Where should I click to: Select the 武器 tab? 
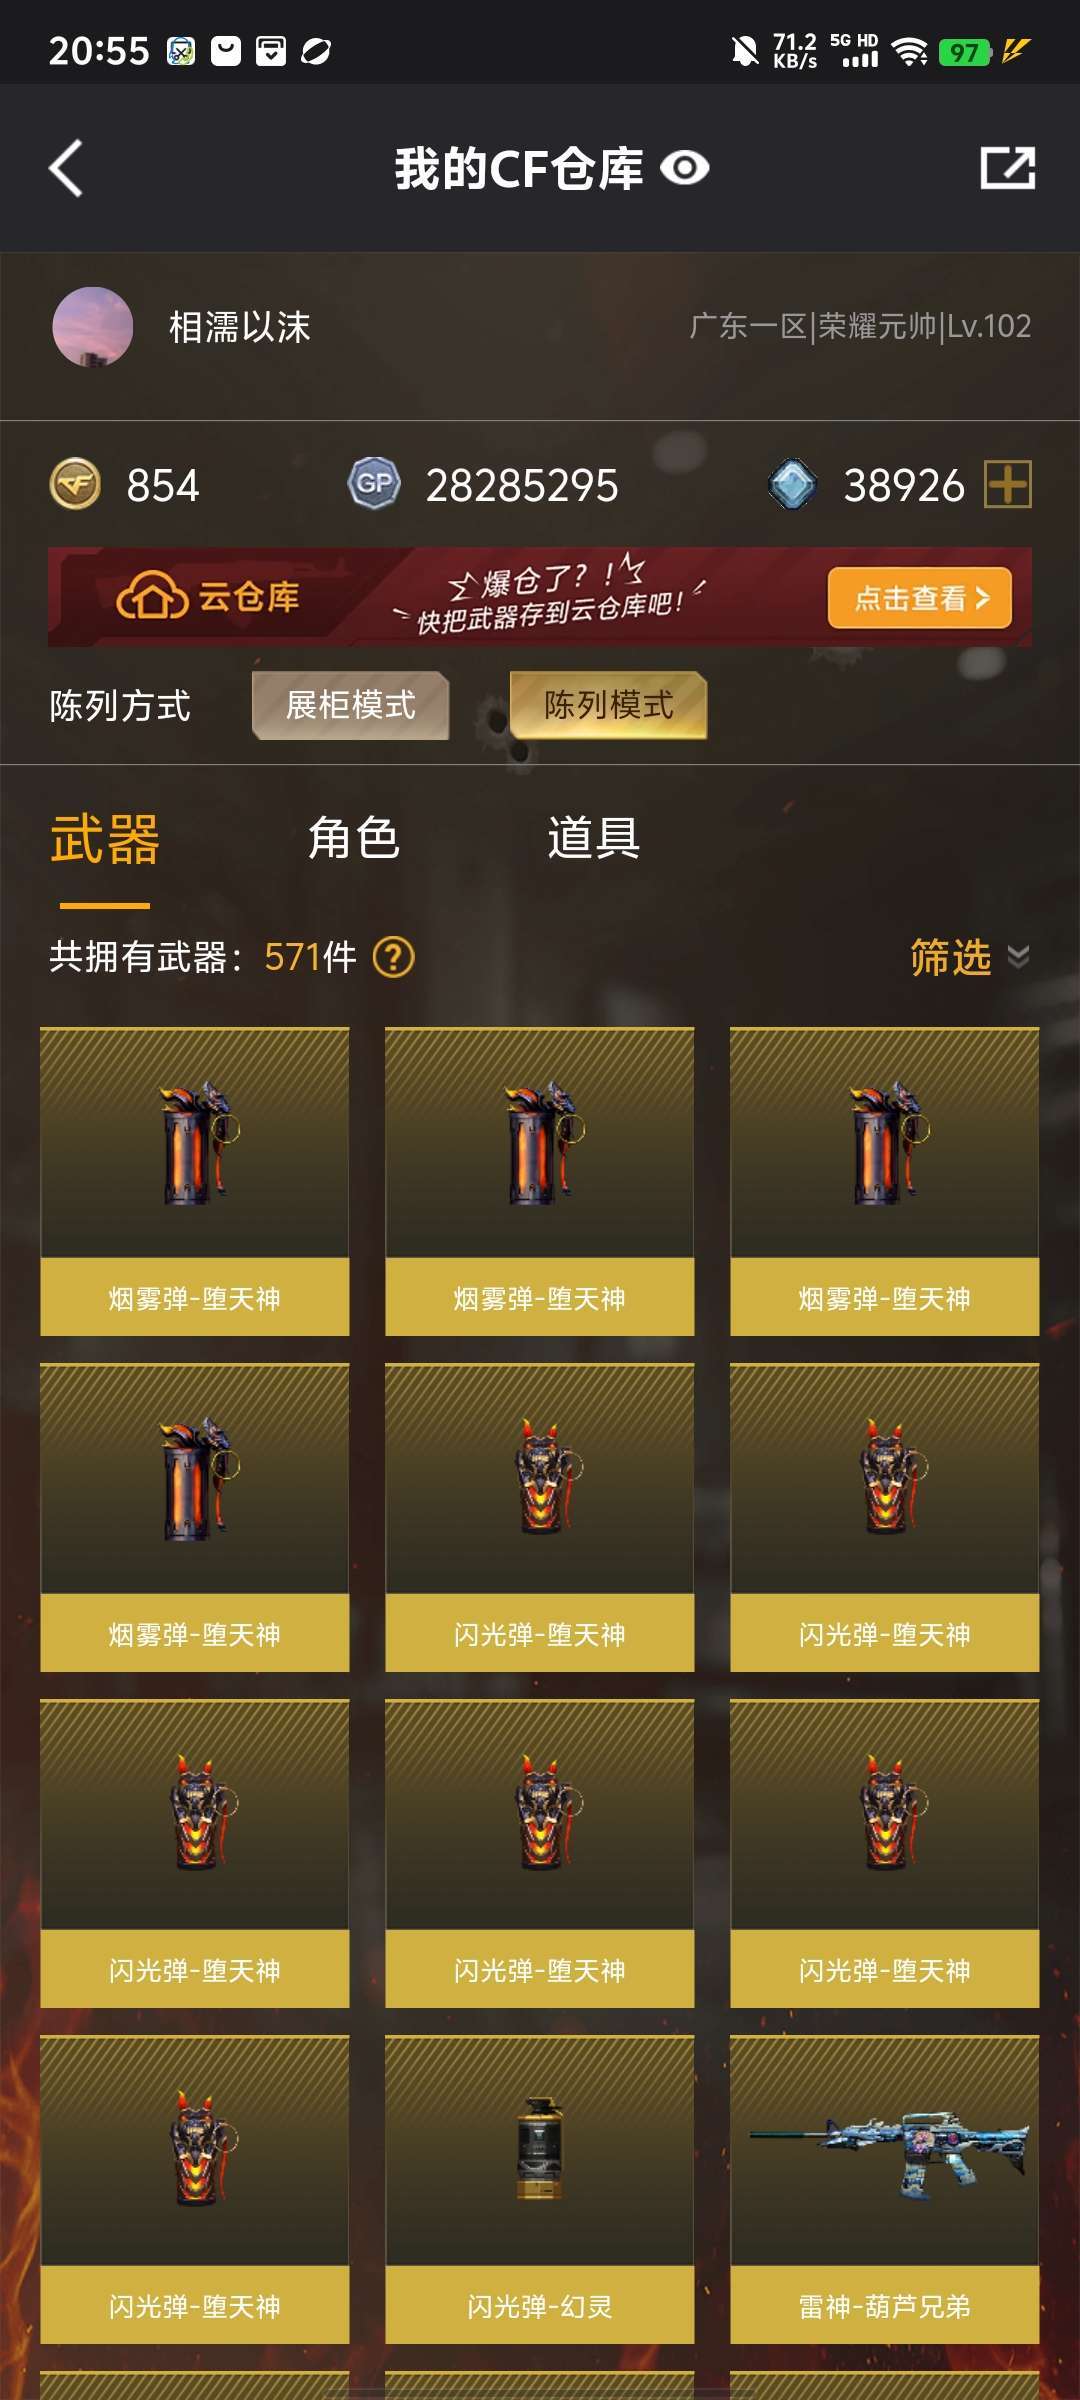point(105,838)
